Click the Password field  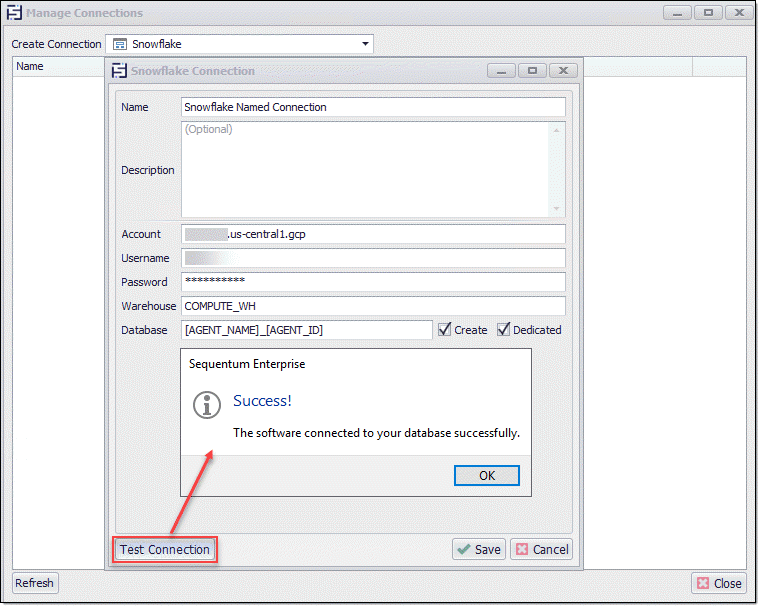pyautogui.click(x=373, y=282)
